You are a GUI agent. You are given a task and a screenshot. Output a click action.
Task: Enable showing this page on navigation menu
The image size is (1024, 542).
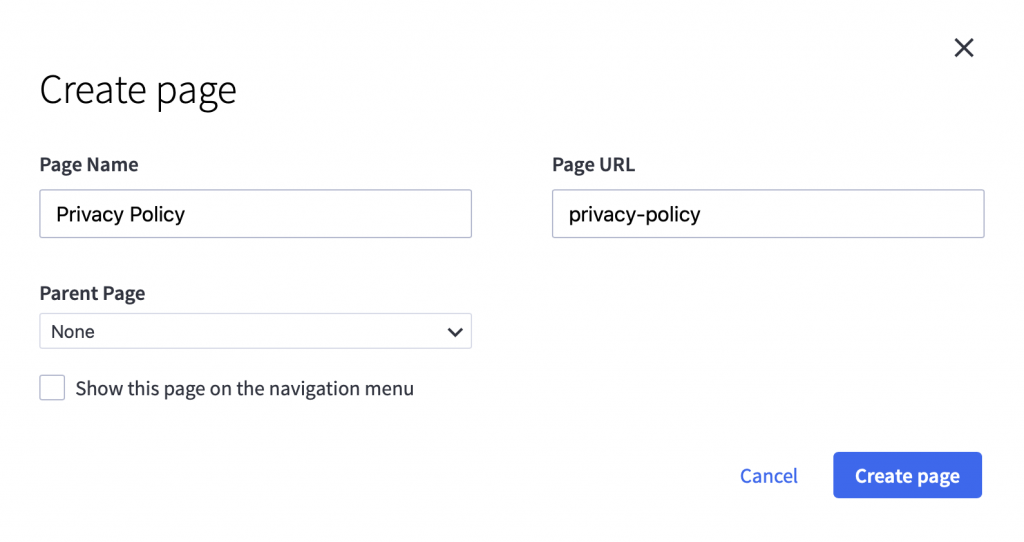52,388
